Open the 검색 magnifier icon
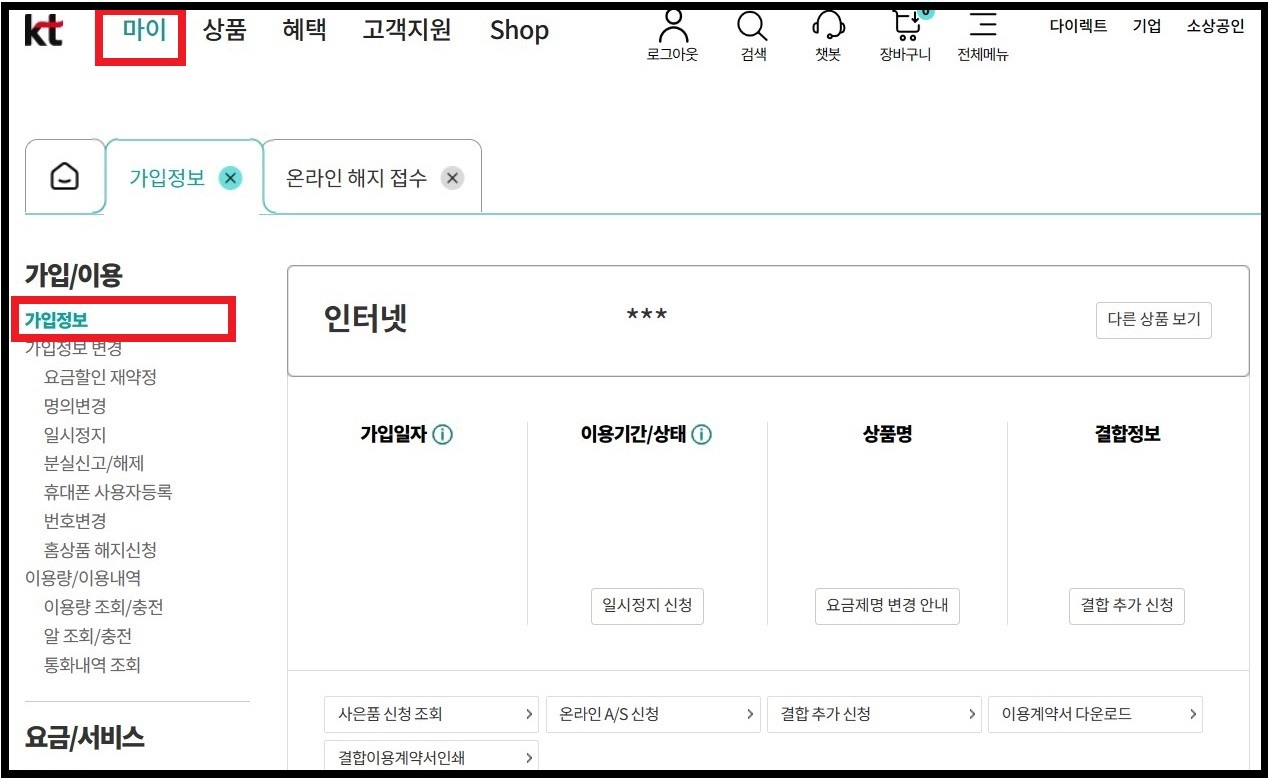The width and height of the screenshot is (1268, 778). [752, 25]
